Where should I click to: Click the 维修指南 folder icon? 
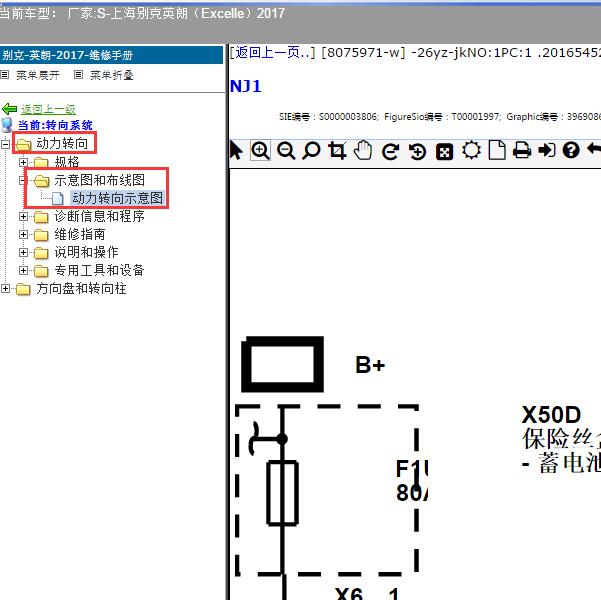click(41, 235)
